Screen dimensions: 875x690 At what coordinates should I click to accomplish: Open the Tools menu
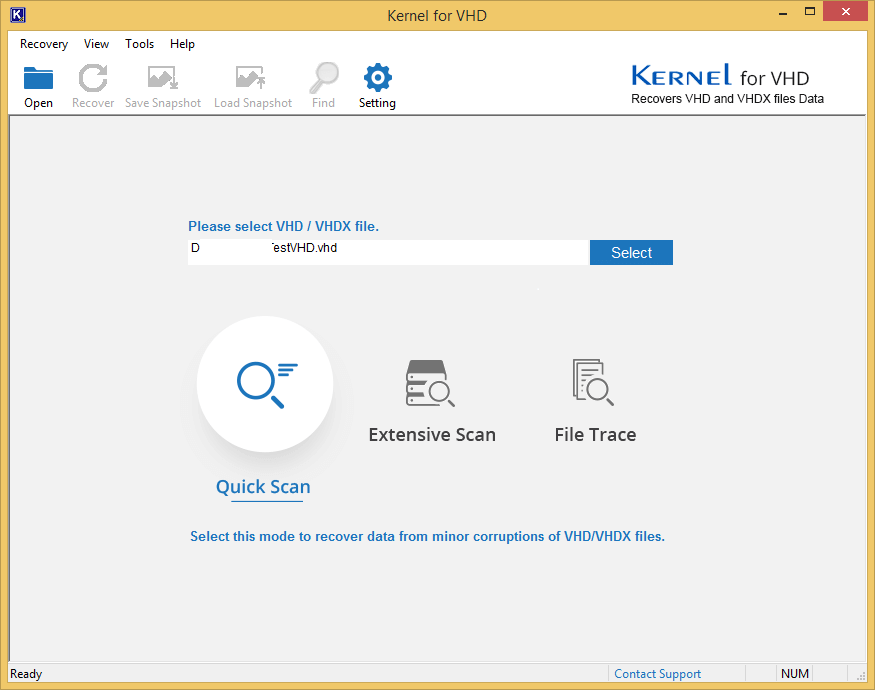pyautogui.click(x=140, y=44)
